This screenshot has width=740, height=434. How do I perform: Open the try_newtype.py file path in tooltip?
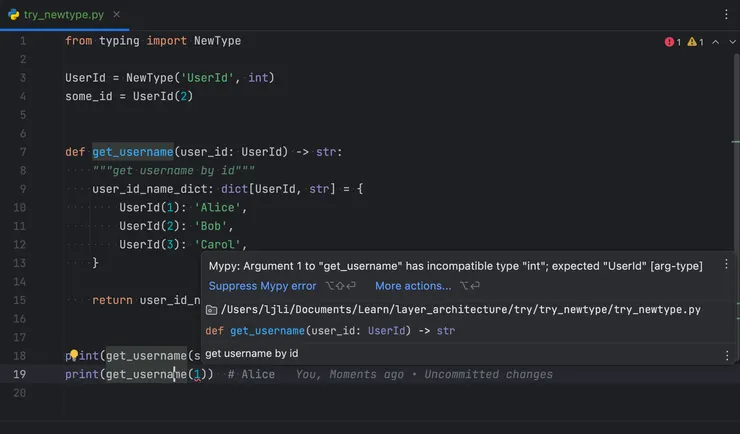[x=460, y=310]
